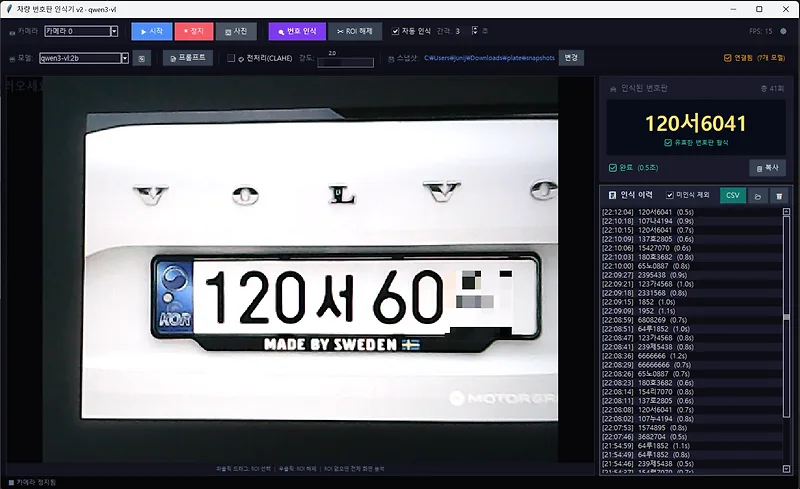
Task: Select history row [22:08:41] 239제5438
Action: [x=691, y=347]
